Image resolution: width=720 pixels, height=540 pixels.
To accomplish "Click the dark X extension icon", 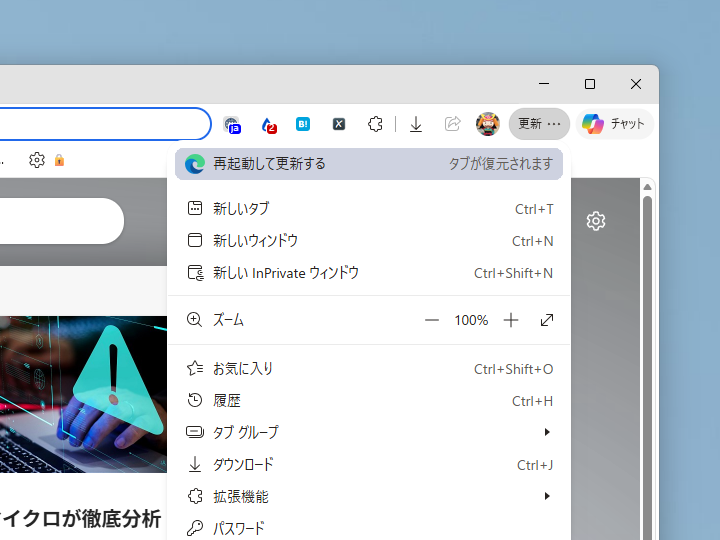I will coord(339,124).
